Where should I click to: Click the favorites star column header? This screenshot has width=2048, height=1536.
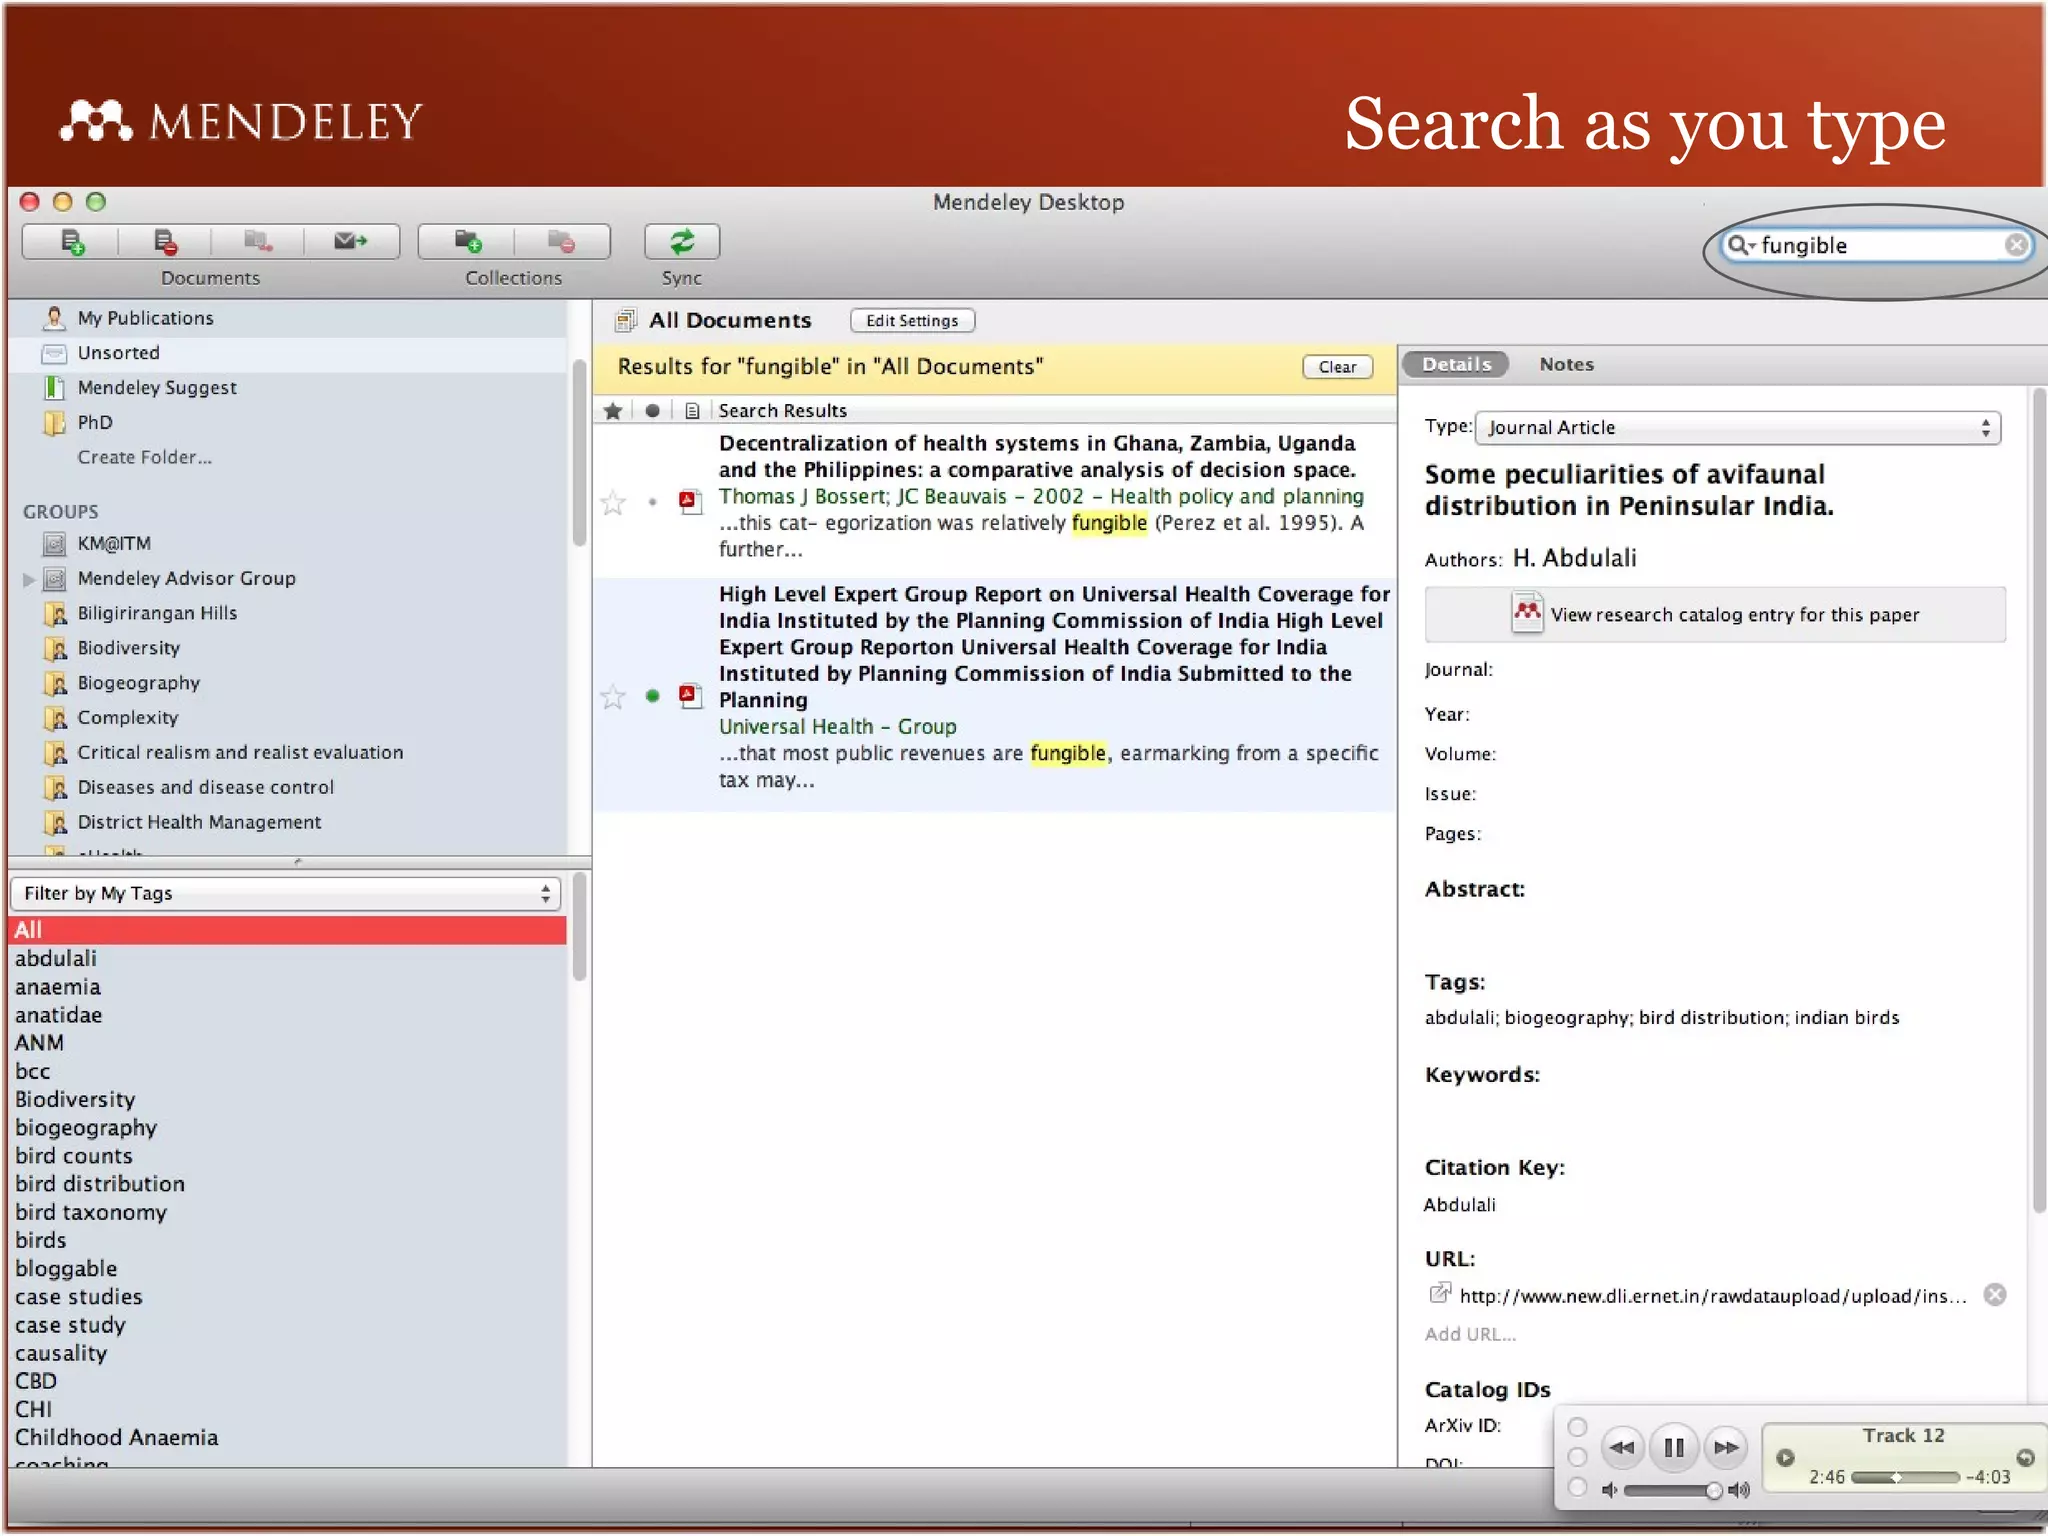point(613,411)
